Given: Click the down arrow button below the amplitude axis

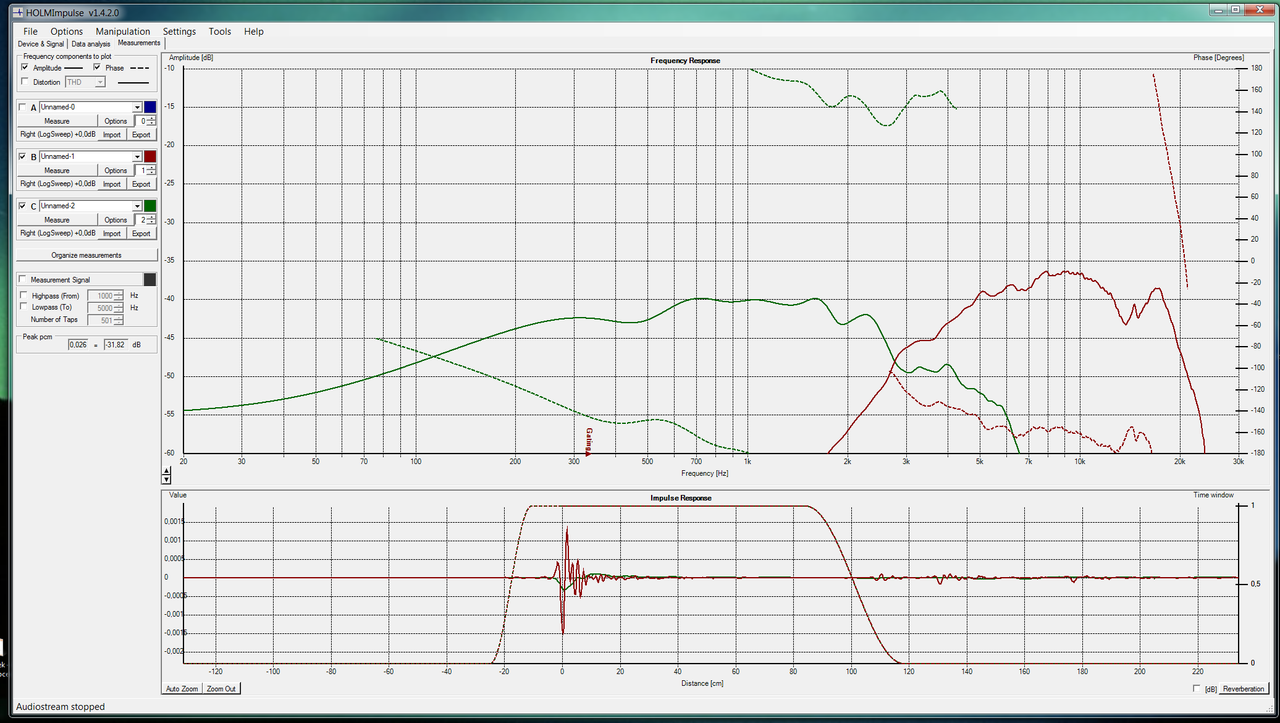Looking at the screenshot, I should click(x=168, y=479).
